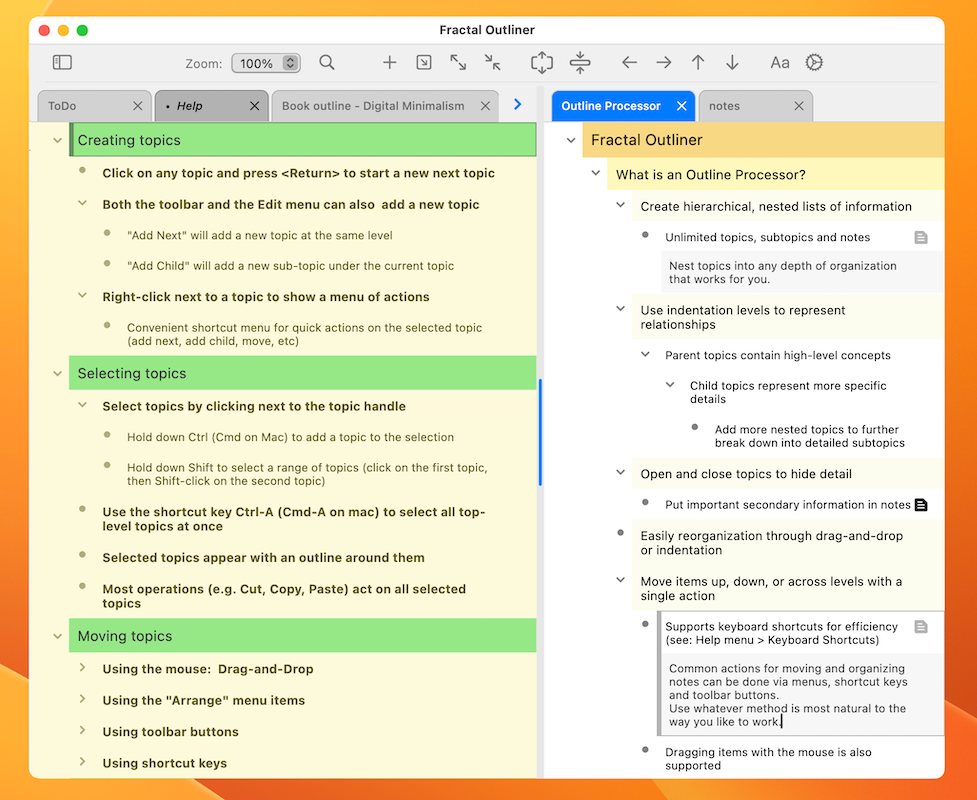The width and height of the screenshot is (977, 800).
Task: Move topic down with down arrow
Action: pos(732,63)
